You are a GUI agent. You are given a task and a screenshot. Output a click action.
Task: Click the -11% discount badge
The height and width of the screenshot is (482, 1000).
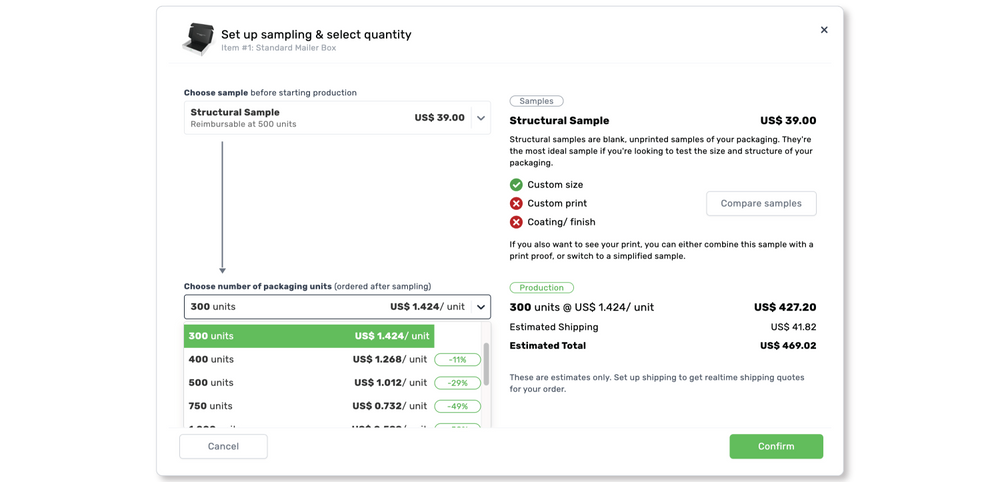[x=457, y=360]
